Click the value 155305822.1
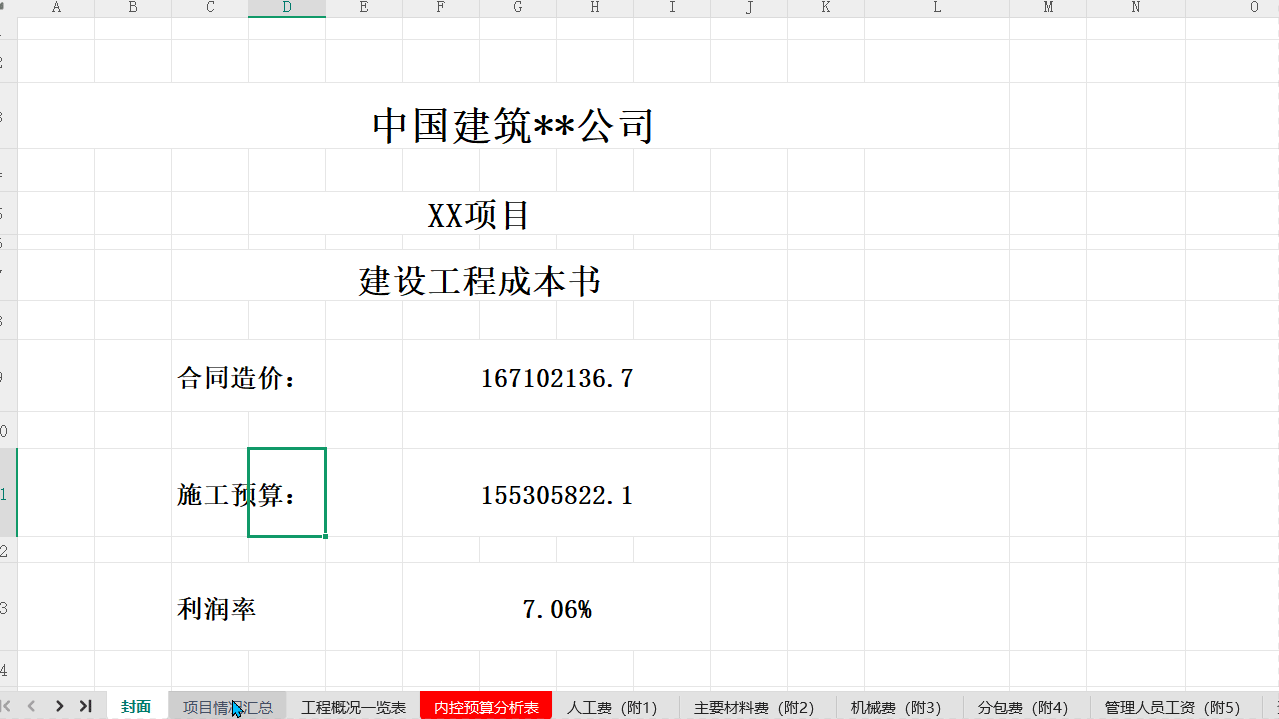Image resolution: width=1279 pixels, height=719 pixels. (557, 495)
